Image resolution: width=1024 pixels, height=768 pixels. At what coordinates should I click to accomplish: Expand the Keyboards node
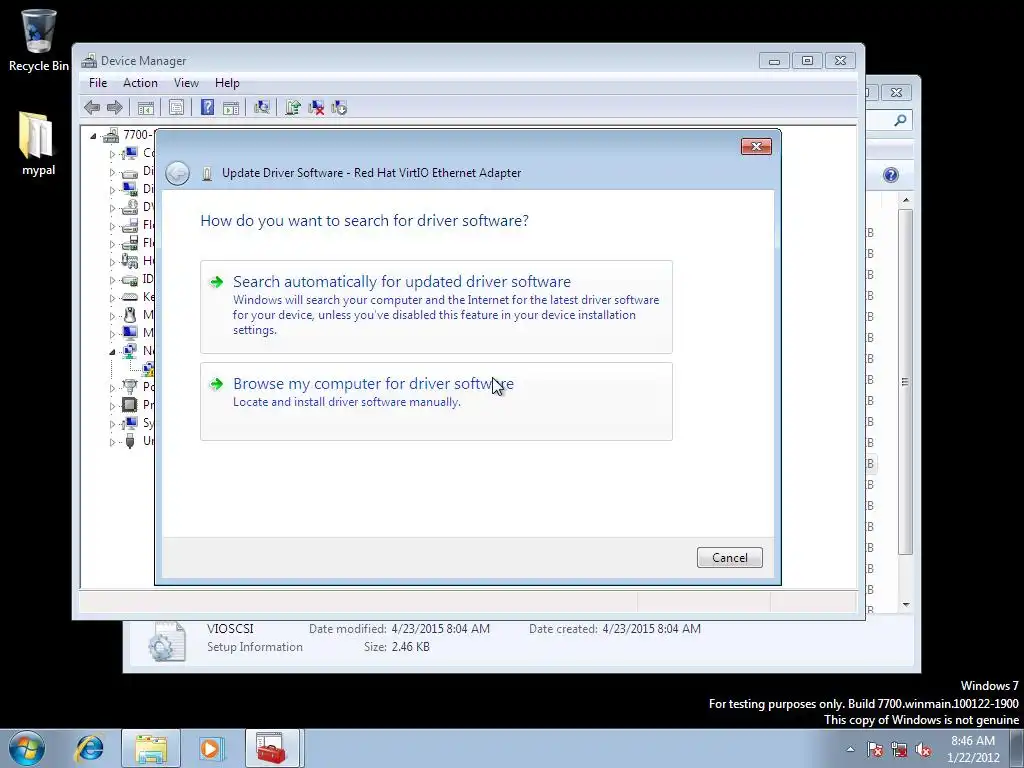click(x=112, y=298)
